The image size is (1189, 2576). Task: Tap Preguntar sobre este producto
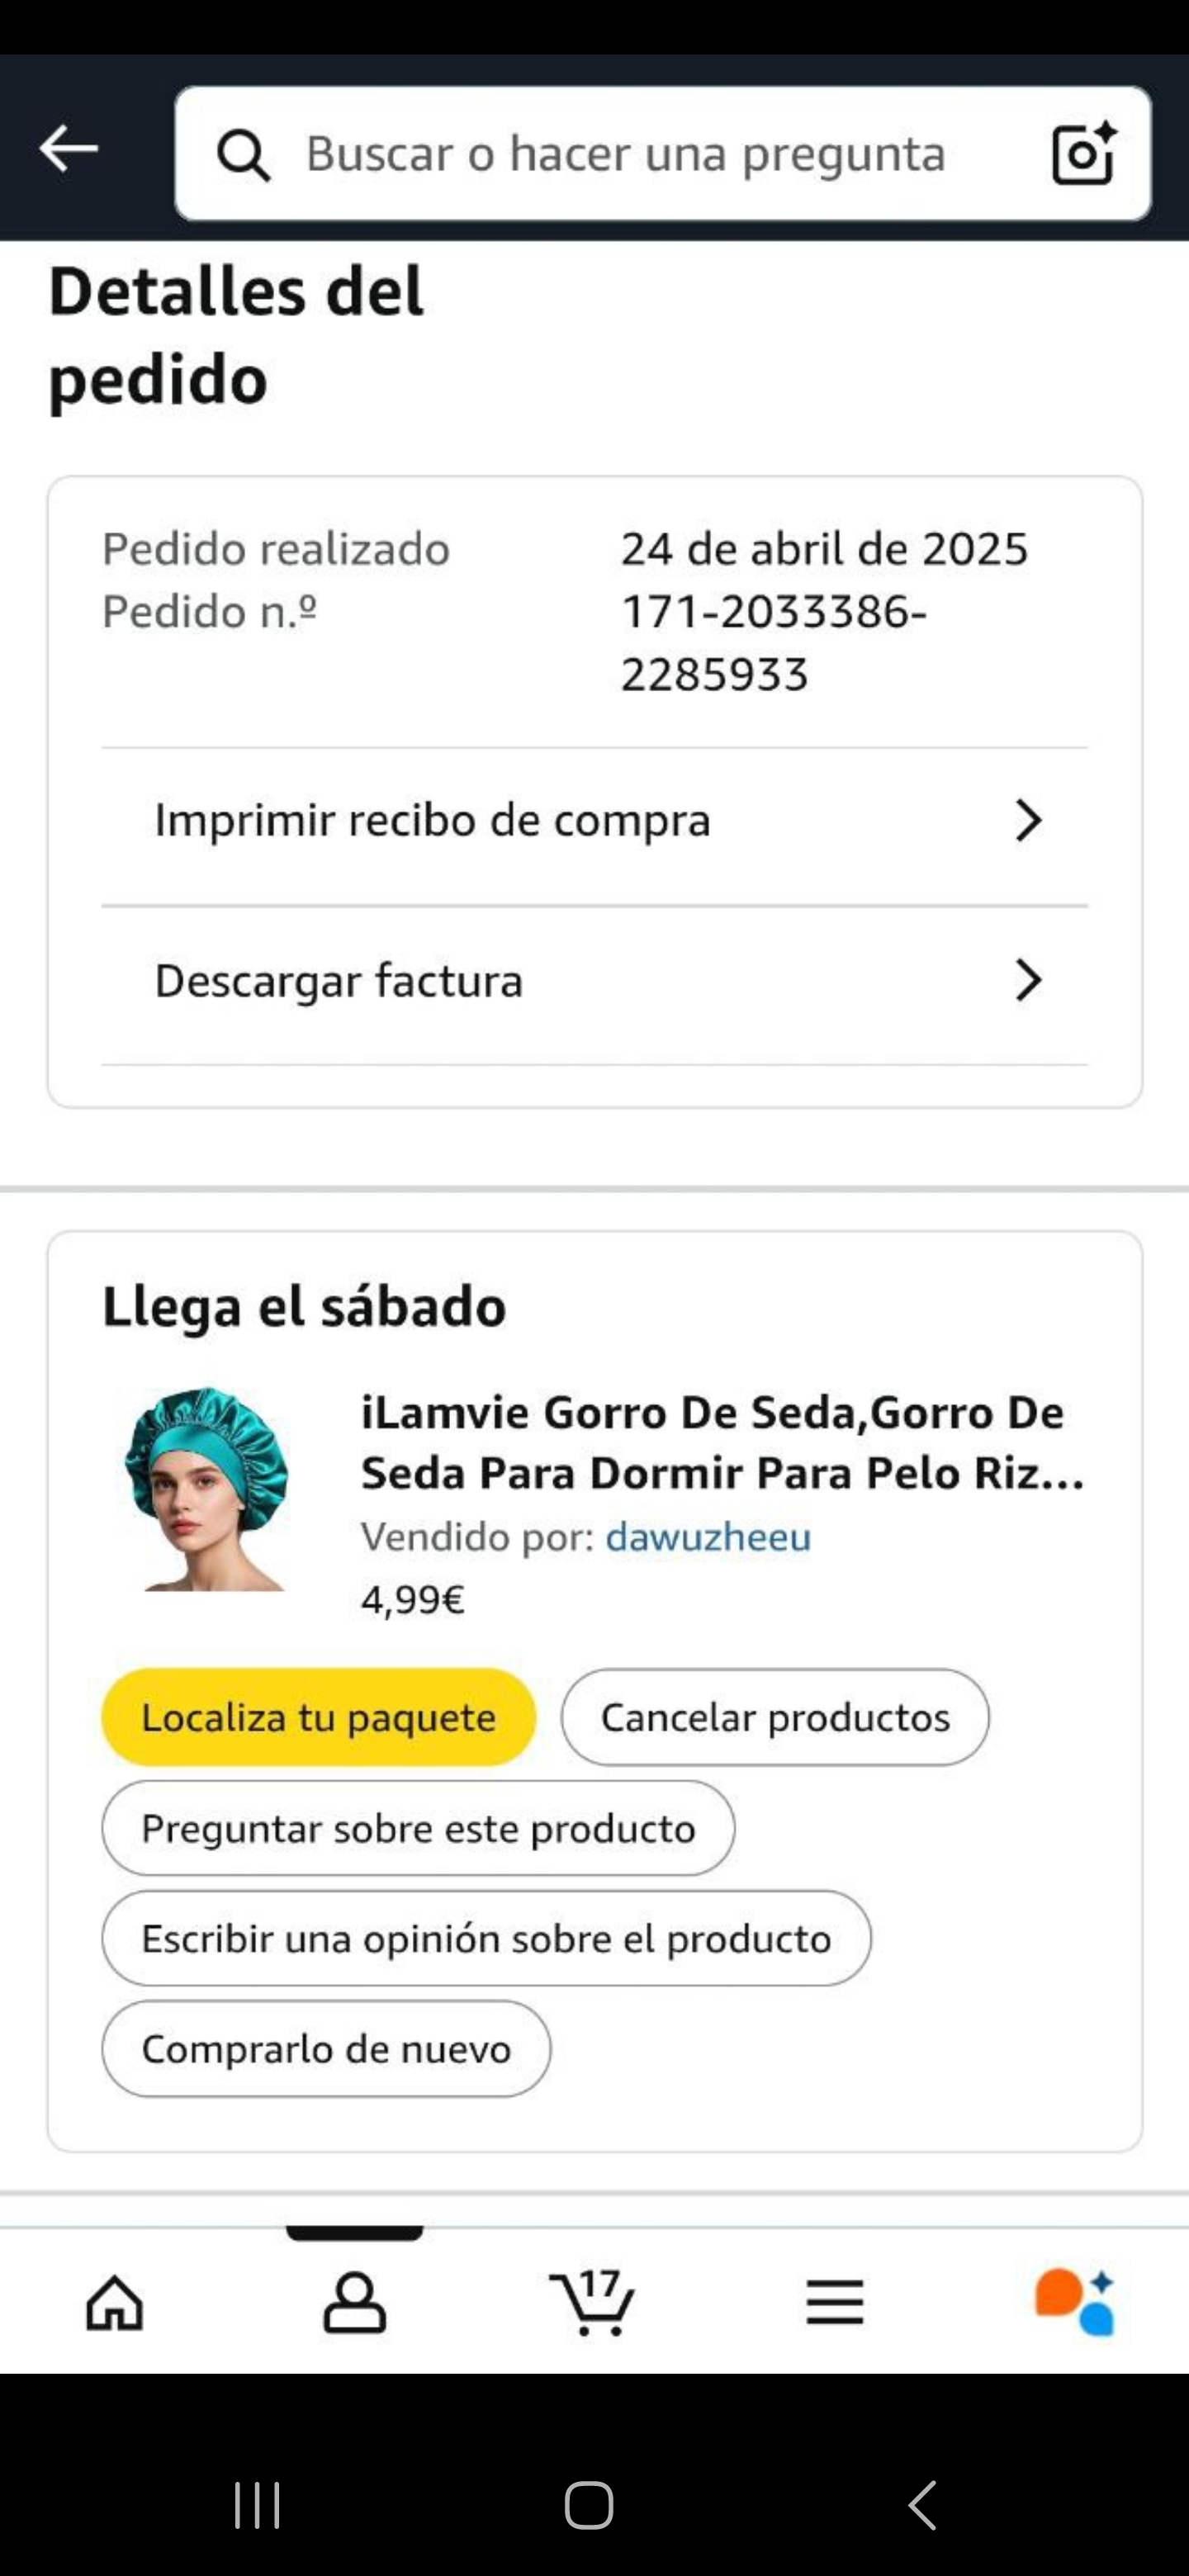pos(418,1828)
